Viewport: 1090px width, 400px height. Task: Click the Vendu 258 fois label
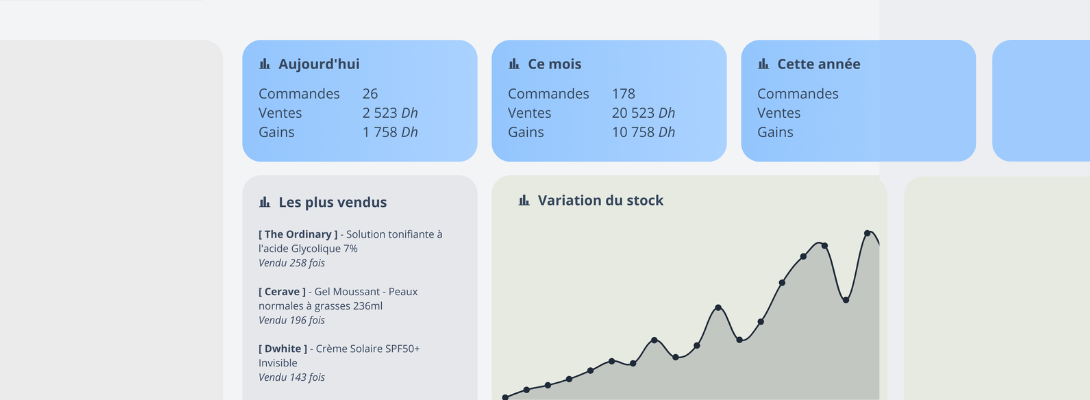click(x=291, y=263)
